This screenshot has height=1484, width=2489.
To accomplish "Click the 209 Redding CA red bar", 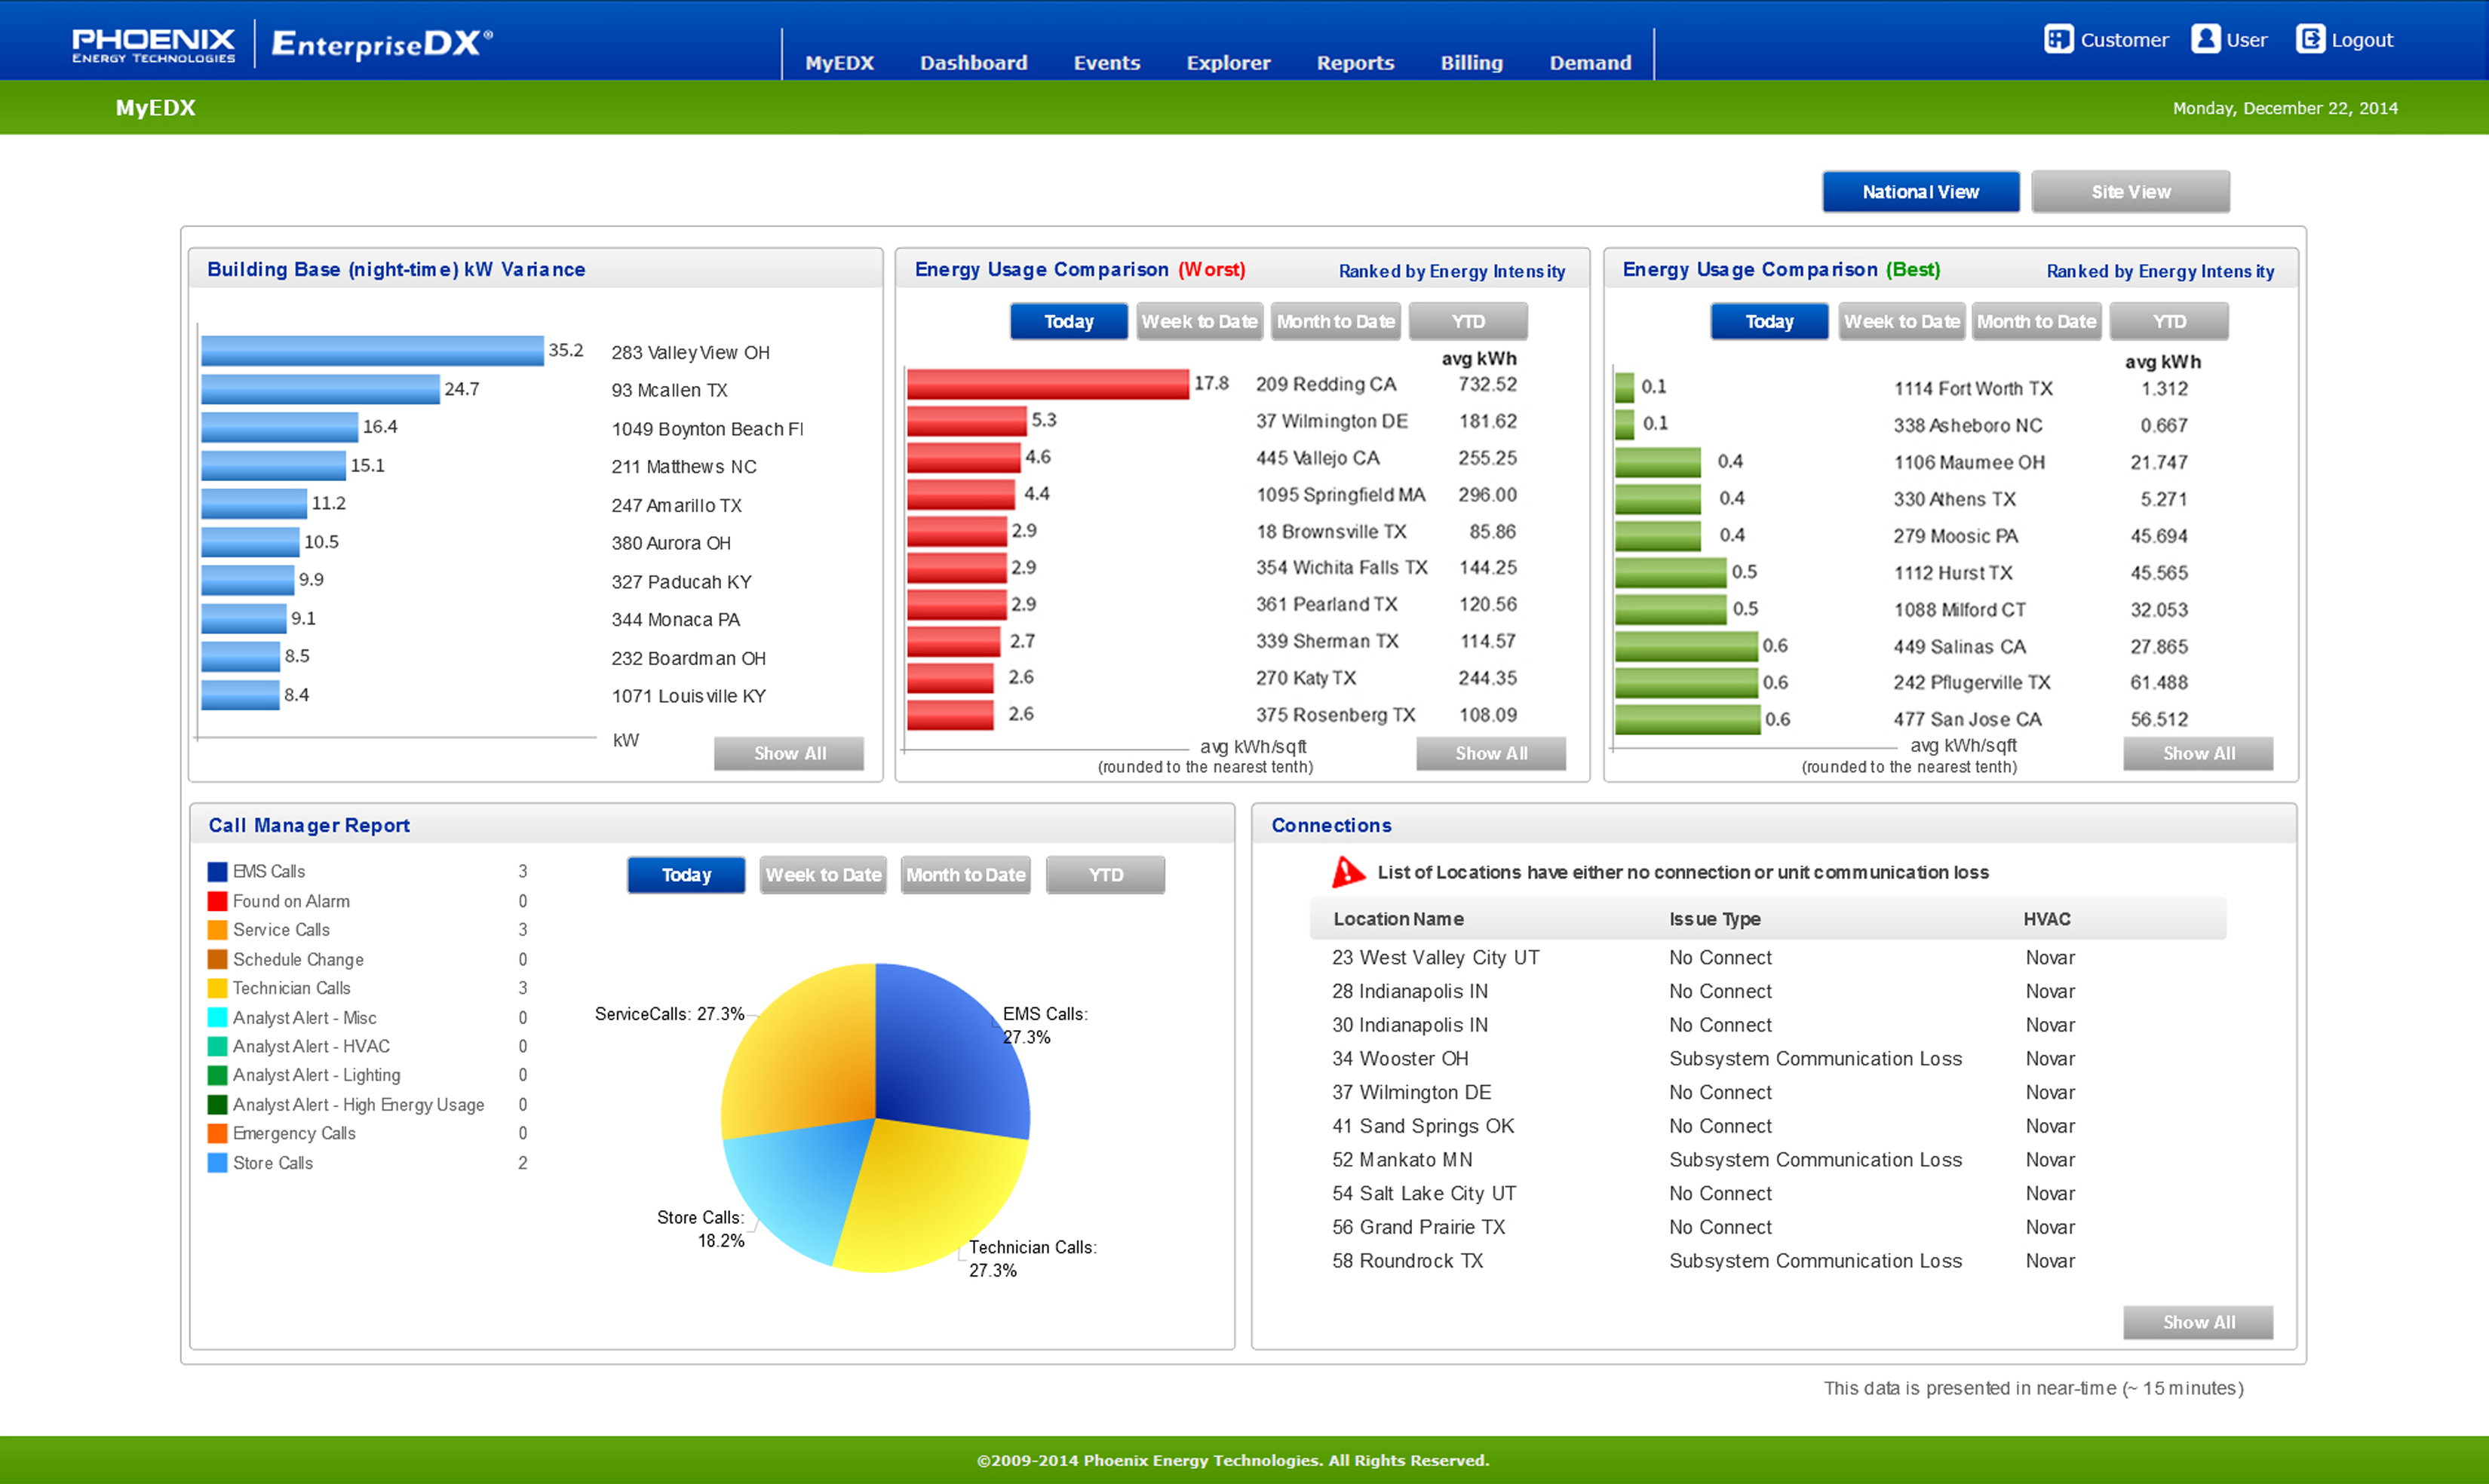I will pos(1047,384).
